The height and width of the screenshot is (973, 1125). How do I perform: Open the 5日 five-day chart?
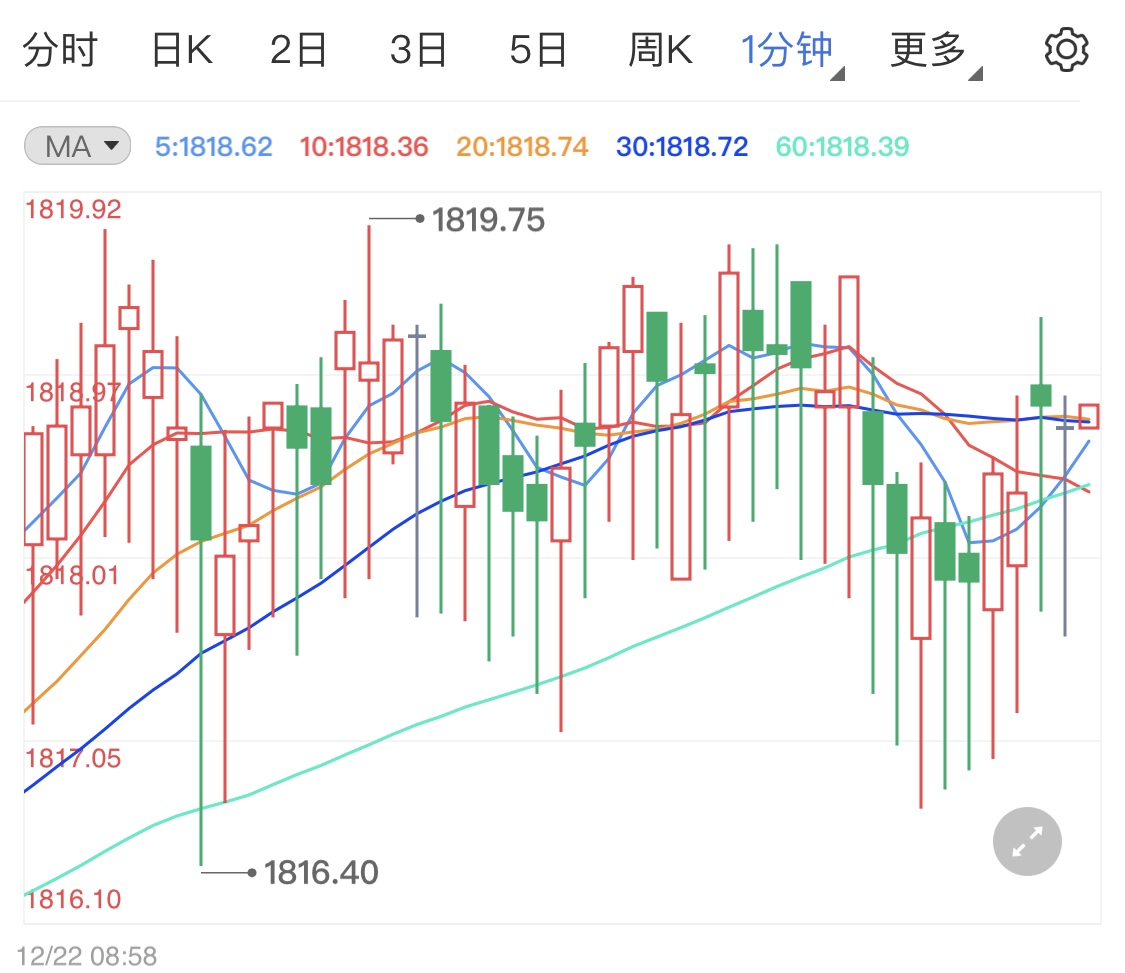(x=538, y=50)
